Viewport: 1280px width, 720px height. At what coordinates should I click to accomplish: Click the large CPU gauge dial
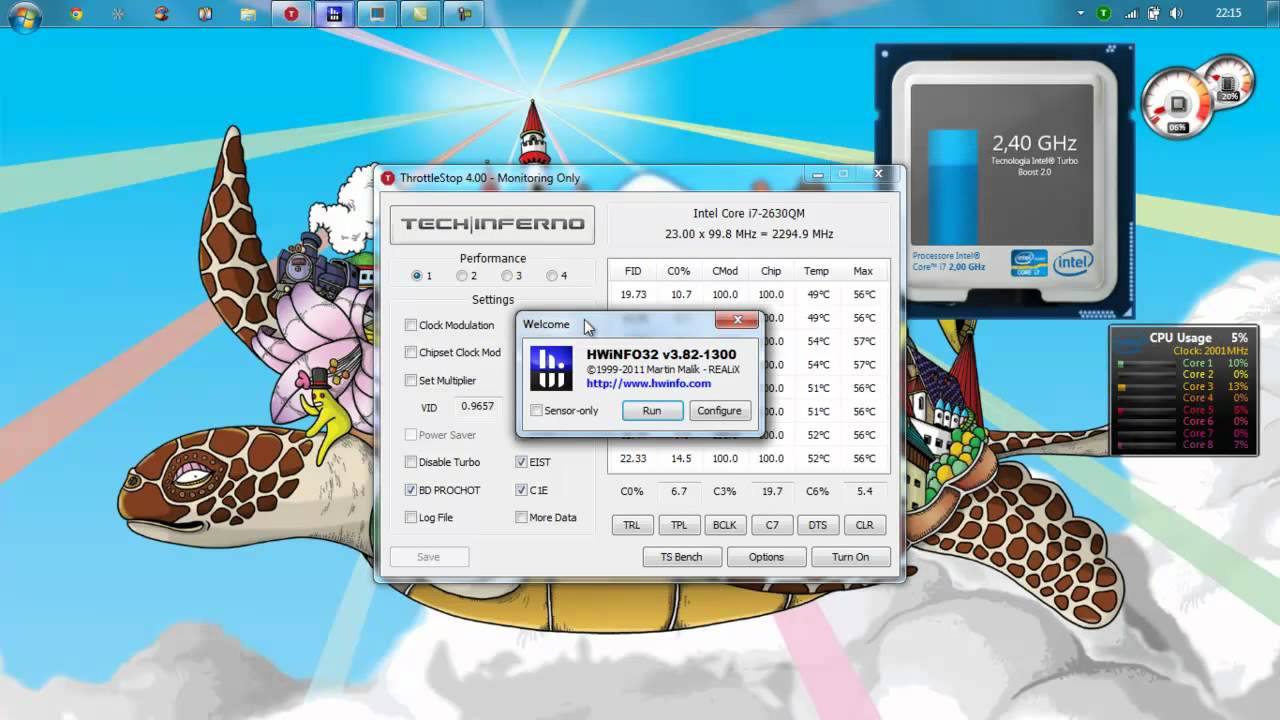(1177, 103)
